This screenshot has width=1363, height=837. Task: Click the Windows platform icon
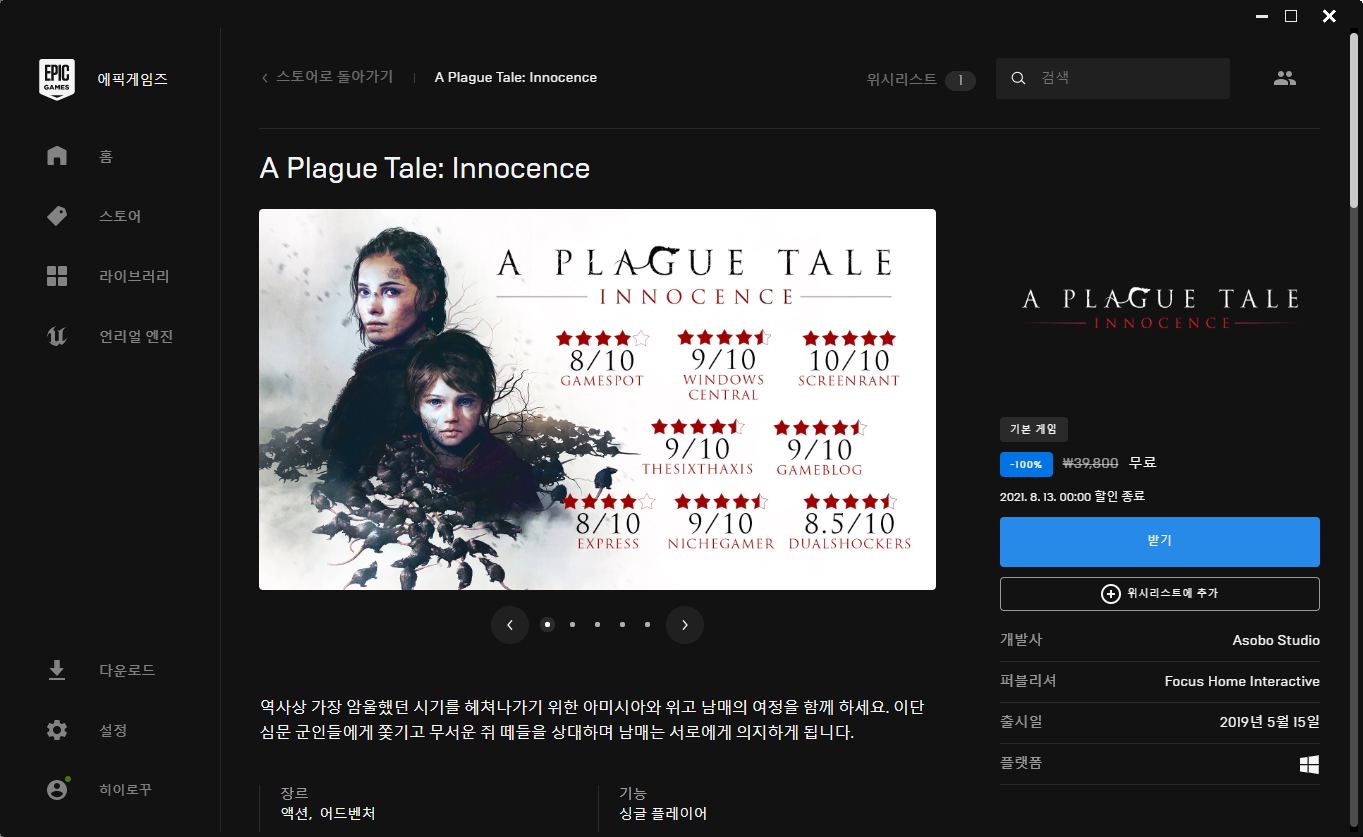coord(1309,764)
